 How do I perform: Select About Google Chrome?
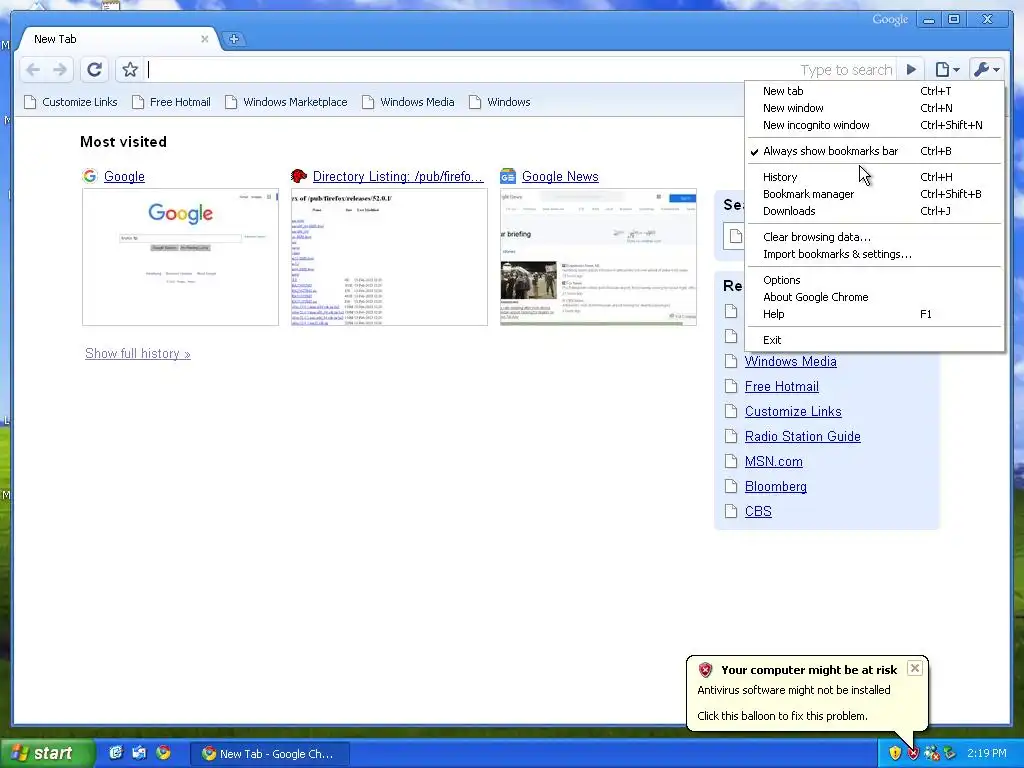click(874, 297)
